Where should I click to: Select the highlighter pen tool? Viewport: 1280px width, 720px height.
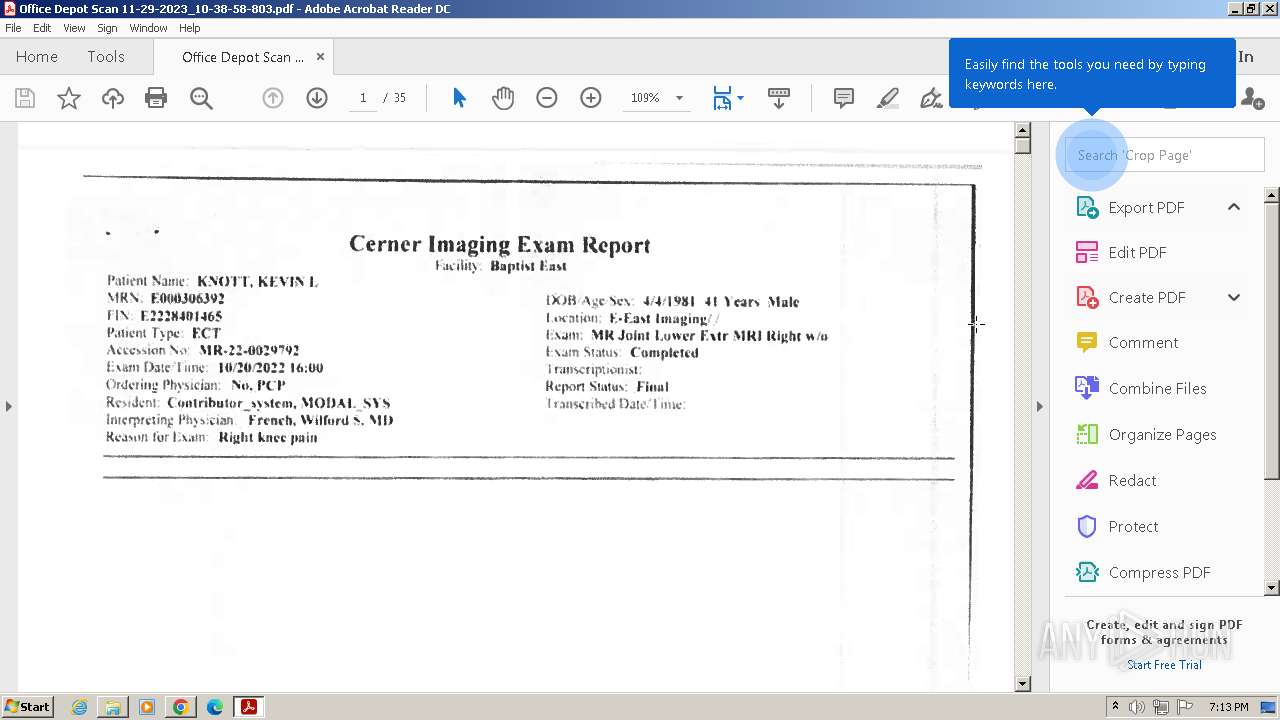coord(887,98)
